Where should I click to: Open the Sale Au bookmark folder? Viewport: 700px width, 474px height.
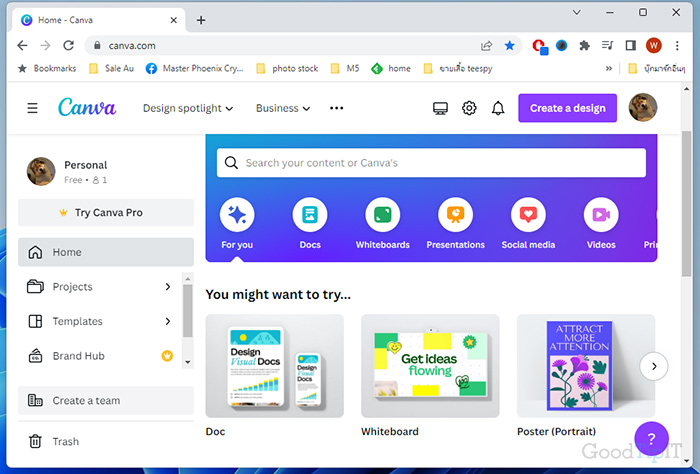tap(112, 68)
